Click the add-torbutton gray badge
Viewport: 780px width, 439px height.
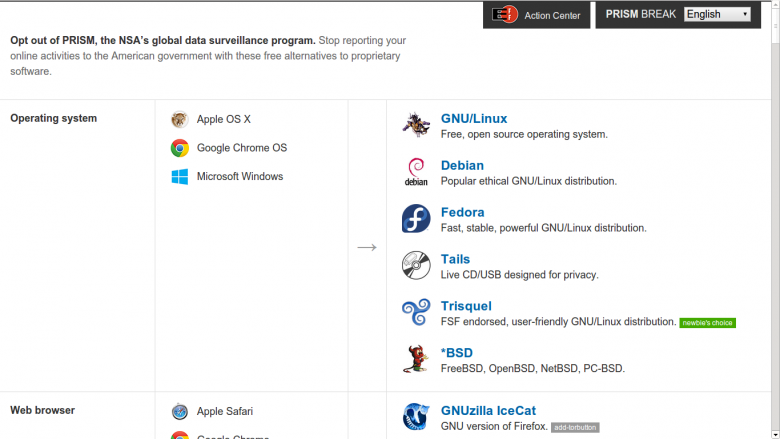point(575,428)
